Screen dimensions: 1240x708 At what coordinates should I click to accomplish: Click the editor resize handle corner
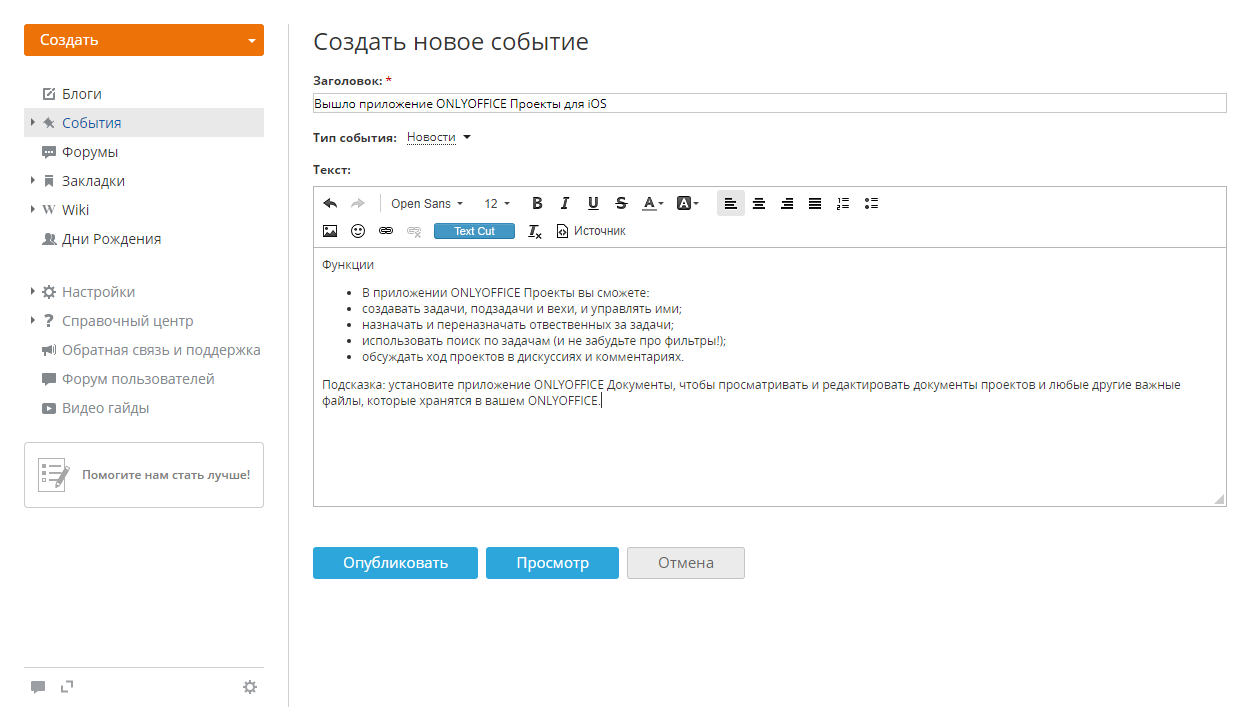tap(1219, 499)
